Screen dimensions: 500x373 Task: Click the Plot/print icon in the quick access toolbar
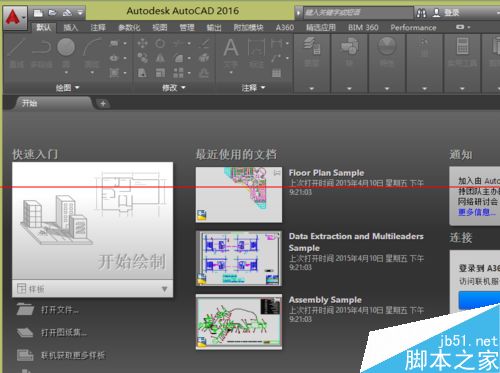coord(67,13)
